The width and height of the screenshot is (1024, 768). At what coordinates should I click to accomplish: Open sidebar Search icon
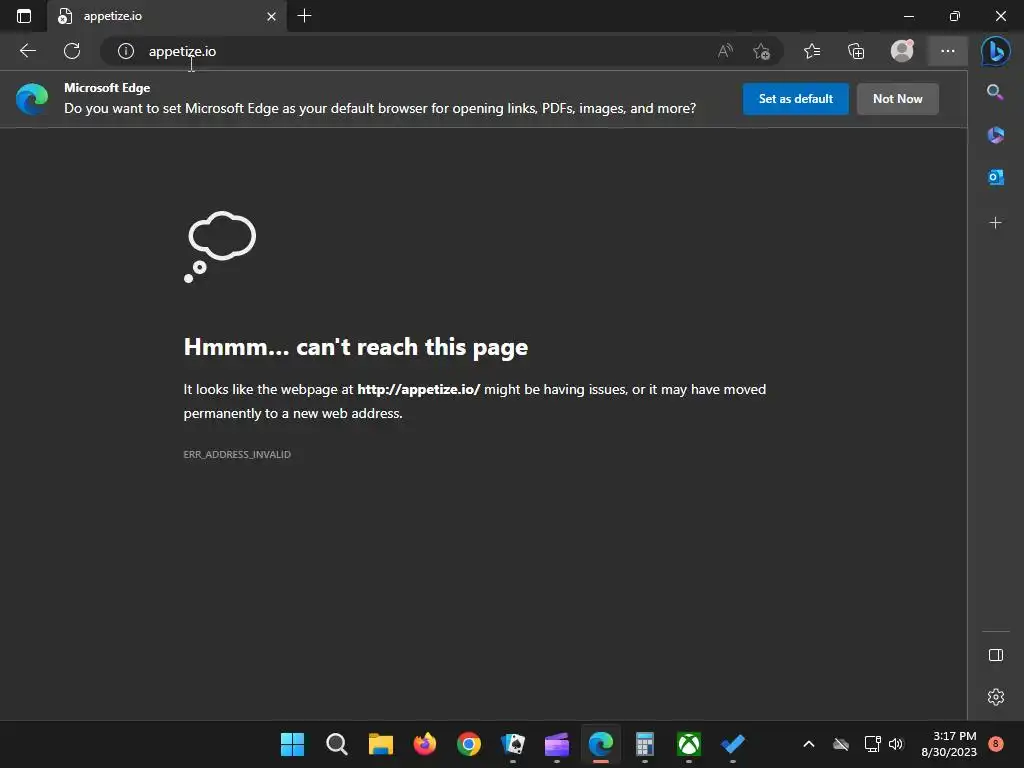[x=995, y=91]
